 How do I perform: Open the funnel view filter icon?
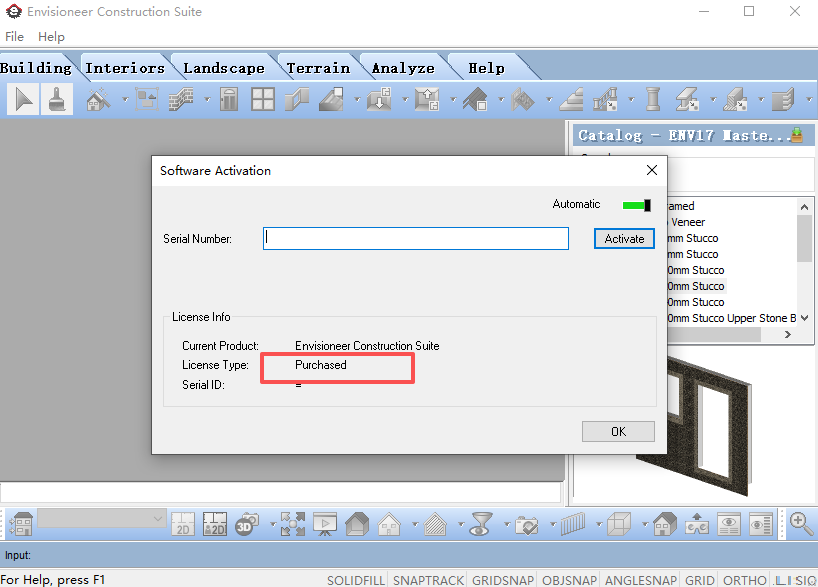point(481,524)
